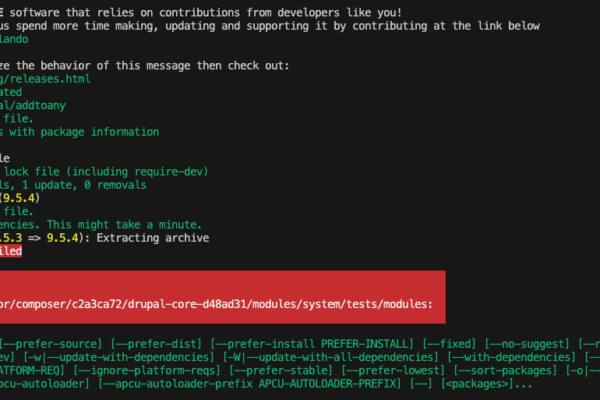The image size is (600, 400).
Task: Click the 'PREFER-INSTALL' argument text
Action: 365,344
